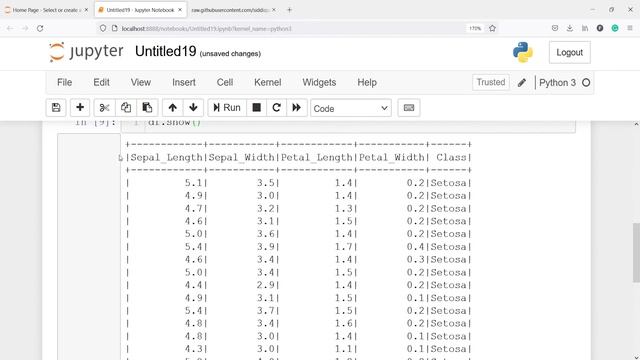Viewport: 640px width, 360px height.
Task: Click the kernel idle circle indicator
Action: click(586, 83)
